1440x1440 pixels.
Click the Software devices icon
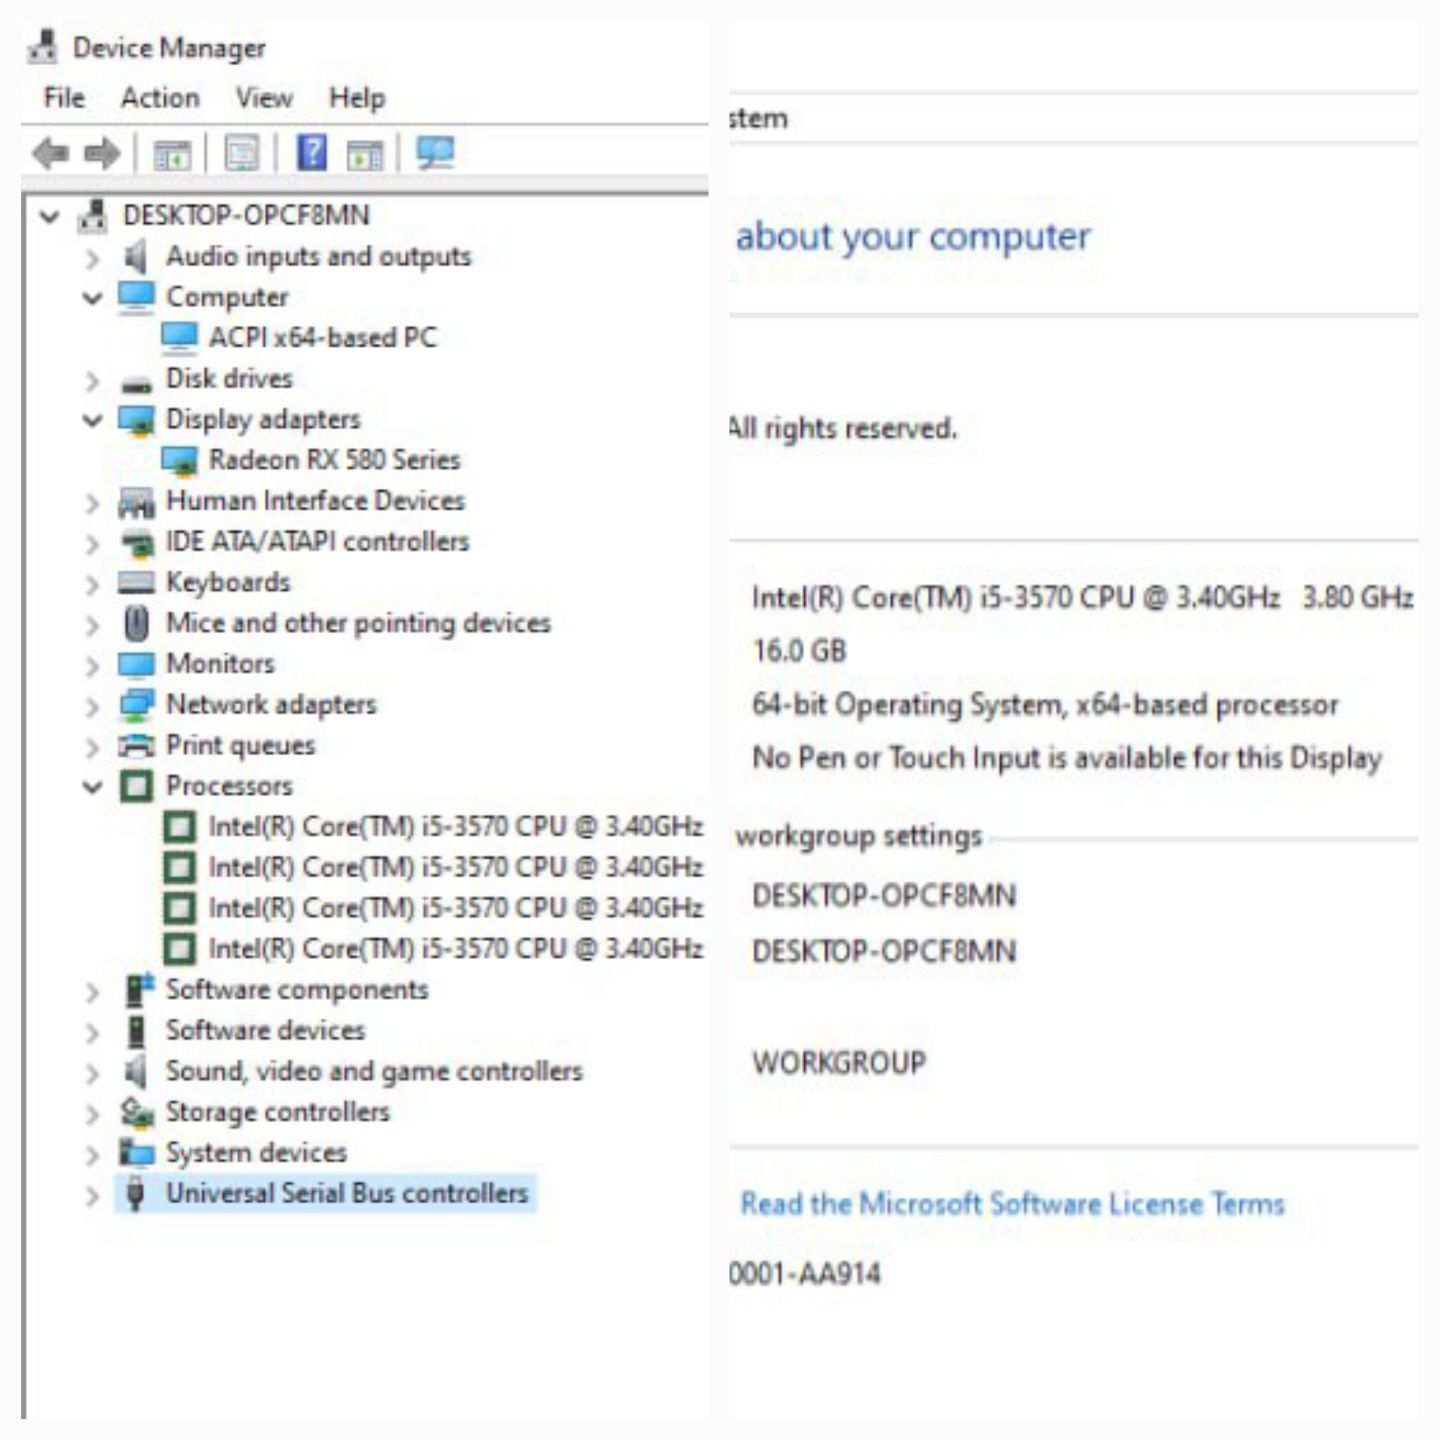point(135,1031)
